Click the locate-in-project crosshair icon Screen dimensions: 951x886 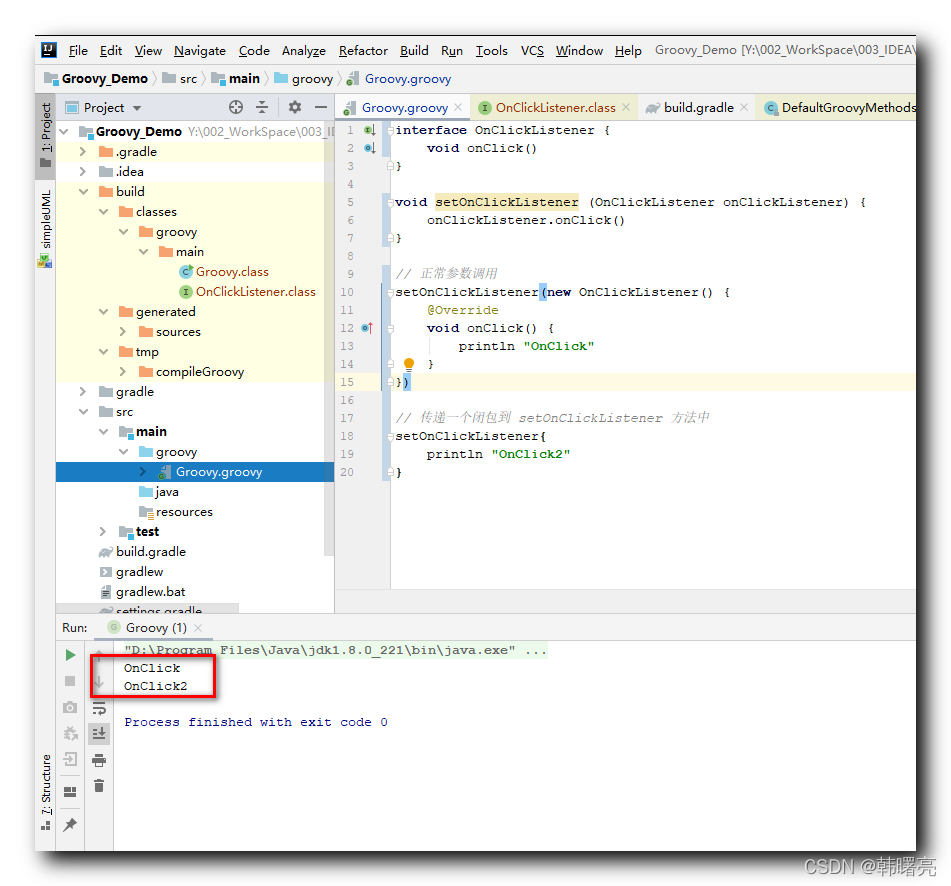tap(236, 107)
